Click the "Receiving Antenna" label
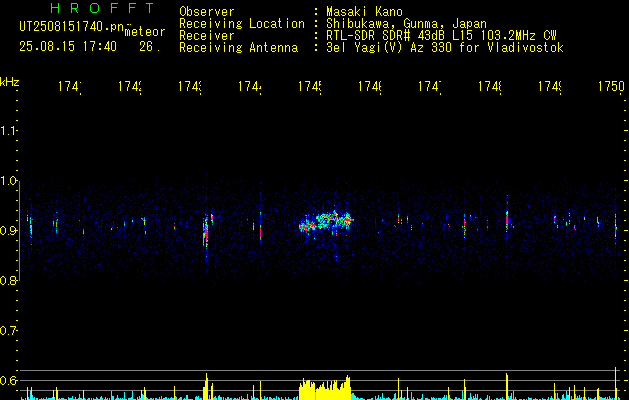 [x=239, y=48]
